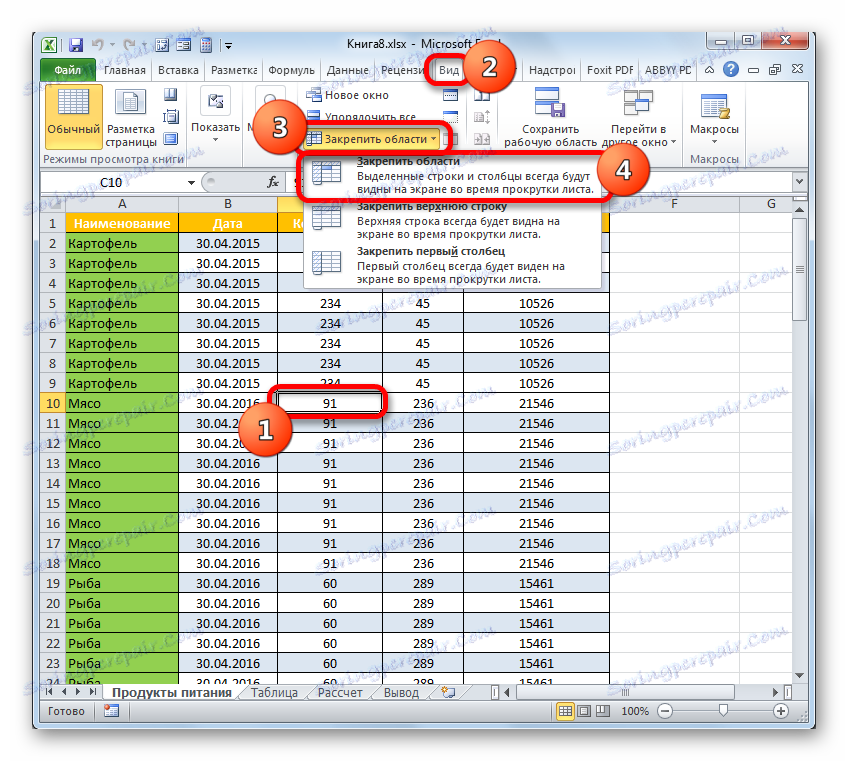Screen dimensions: 848x761
Task: Switch to Normal view via status bar icon
Action: 565,711
